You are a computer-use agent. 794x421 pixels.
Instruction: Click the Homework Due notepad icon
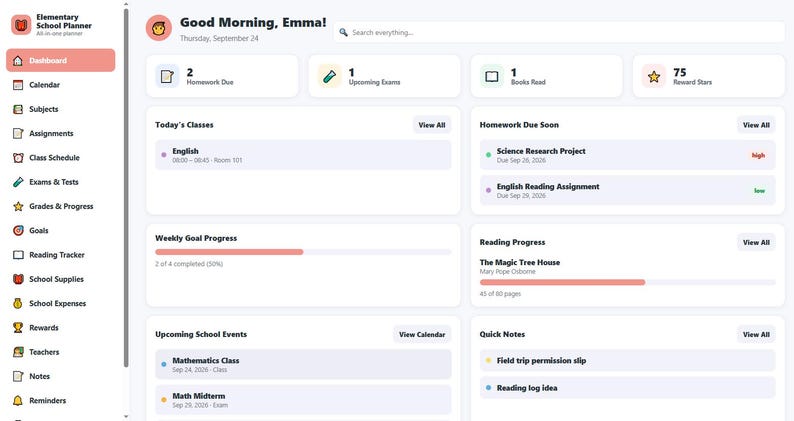(x=167, y=76)
